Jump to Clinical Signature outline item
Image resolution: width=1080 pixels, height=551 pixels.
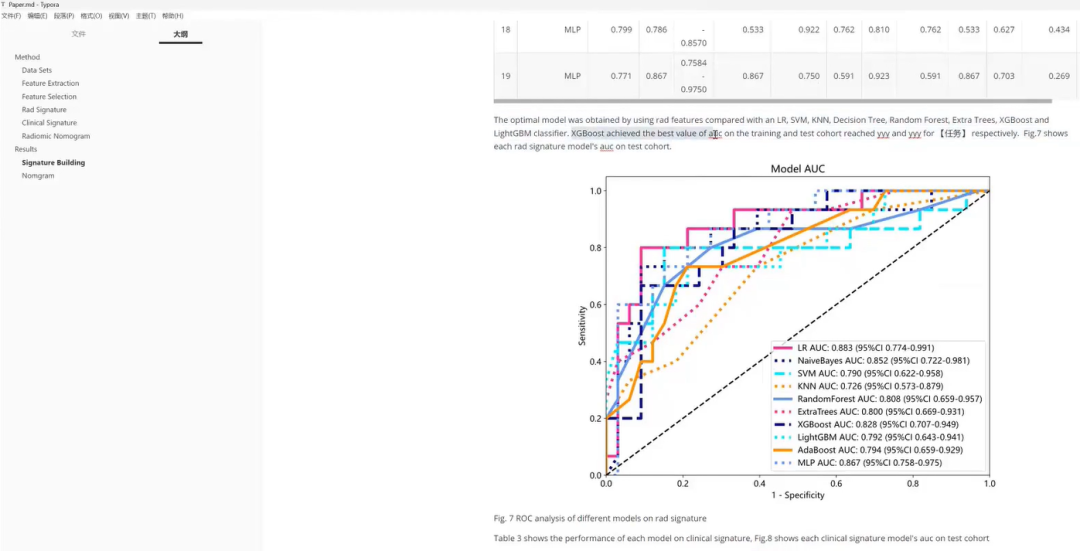pos(49,123)
